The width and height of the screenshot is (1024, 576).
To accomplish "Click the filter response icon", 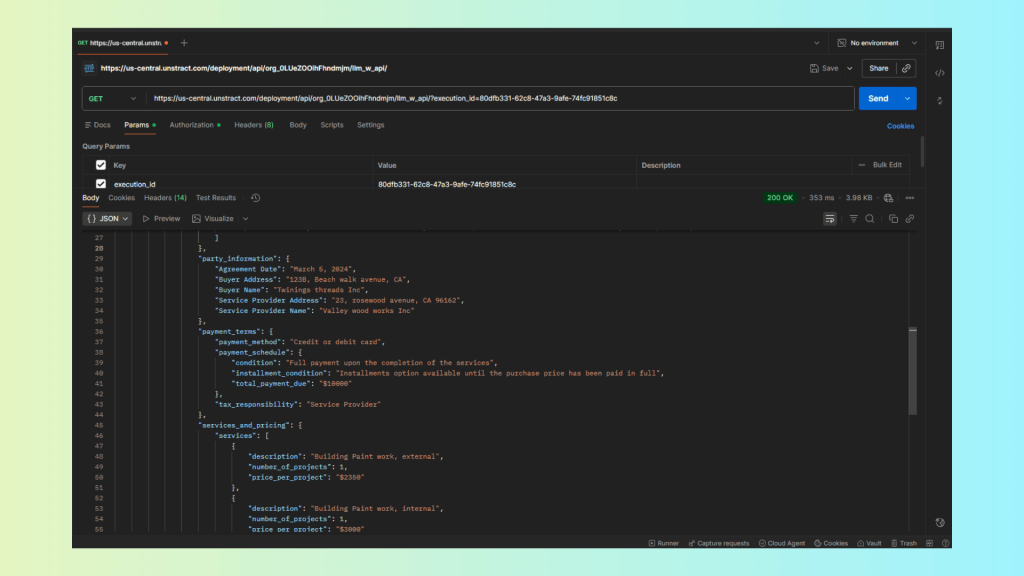I will (x=853, y=218).
